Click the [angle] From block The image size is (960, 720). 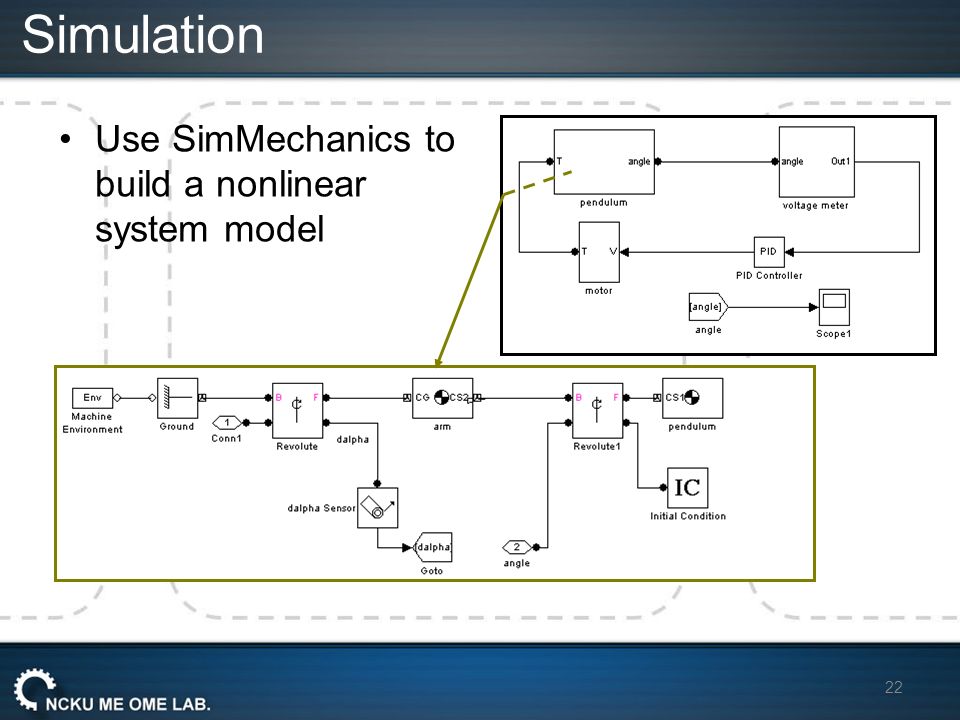(x=708, y=307)
